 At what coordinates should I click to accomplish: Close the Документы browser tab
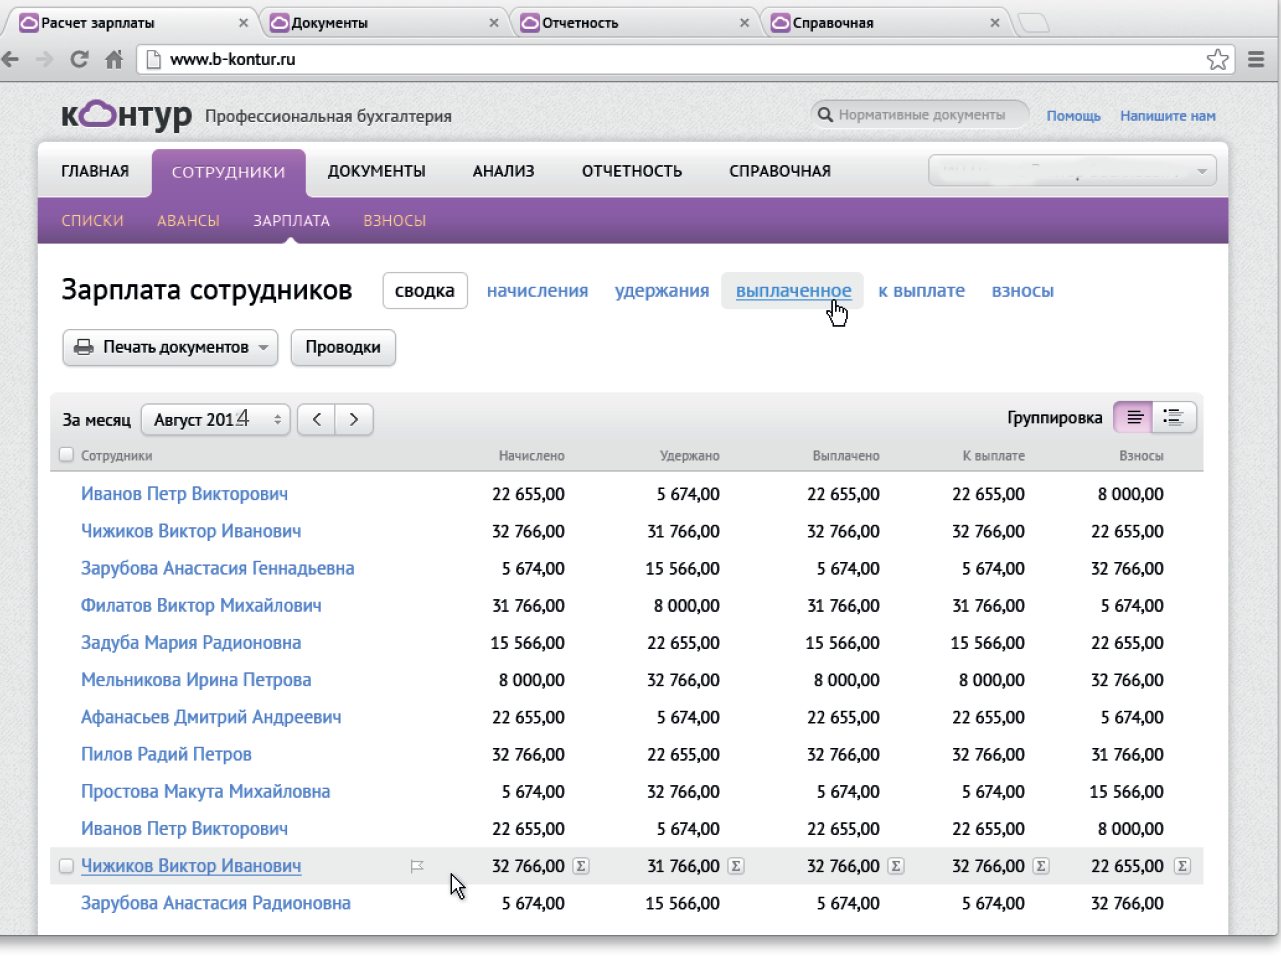coord(494,23)
